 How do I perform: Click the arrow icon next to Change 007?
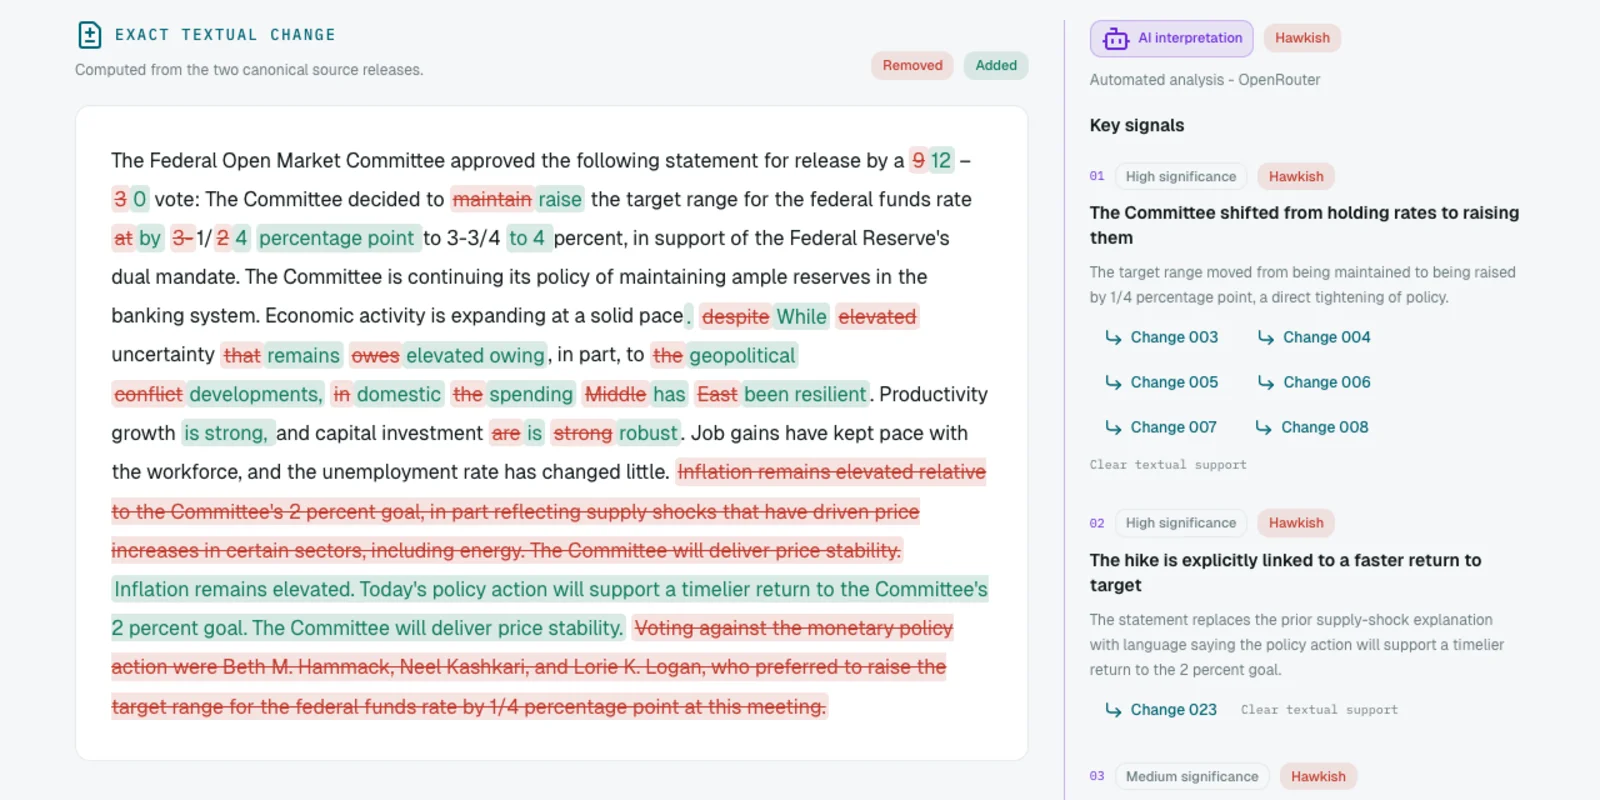tap(1113, 427)
